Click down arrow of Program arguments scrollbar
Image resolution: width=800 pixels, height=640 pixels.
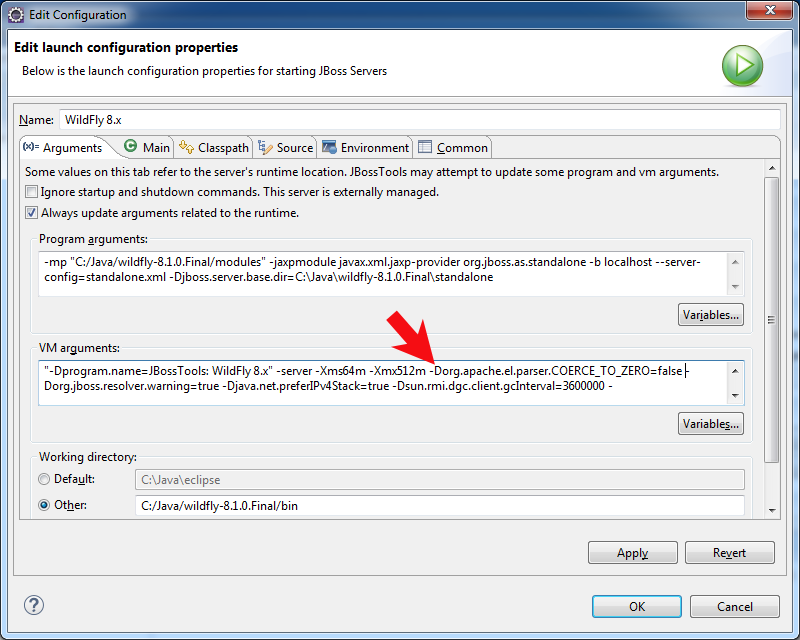735,286
